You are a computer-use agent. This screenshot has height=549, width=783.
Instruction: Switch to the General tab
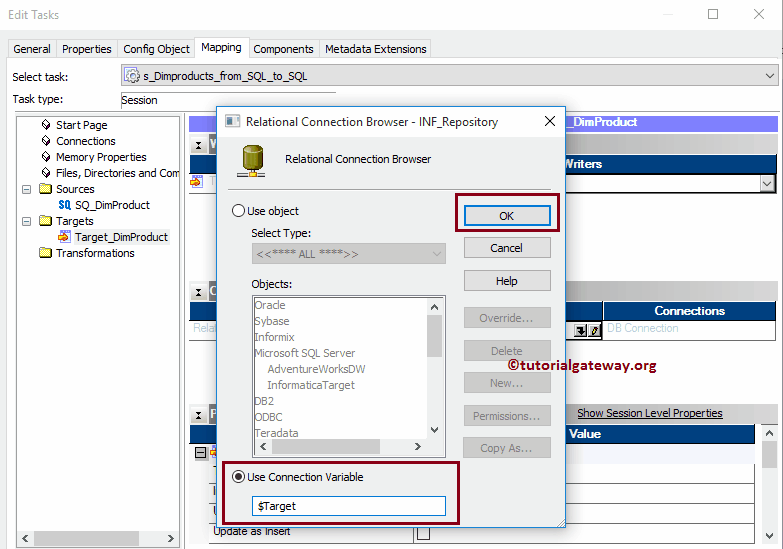pos(32,49)
